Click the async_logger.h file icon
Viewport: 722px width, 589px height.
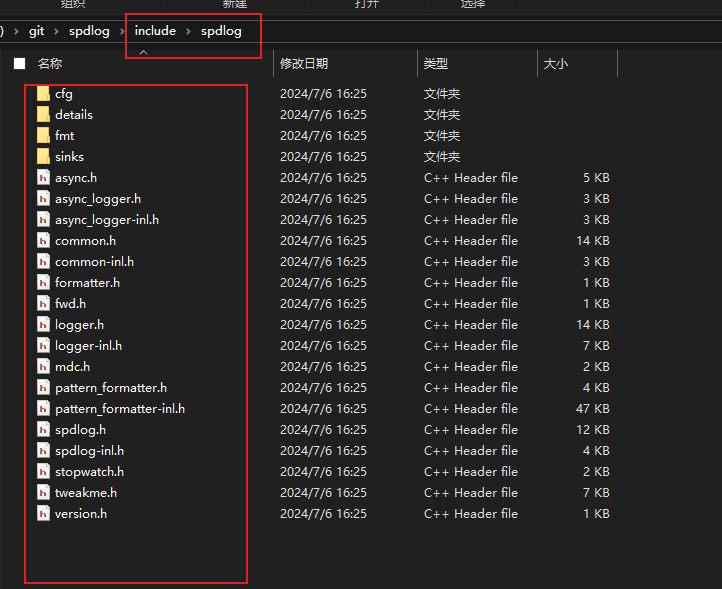coord(43,198)
